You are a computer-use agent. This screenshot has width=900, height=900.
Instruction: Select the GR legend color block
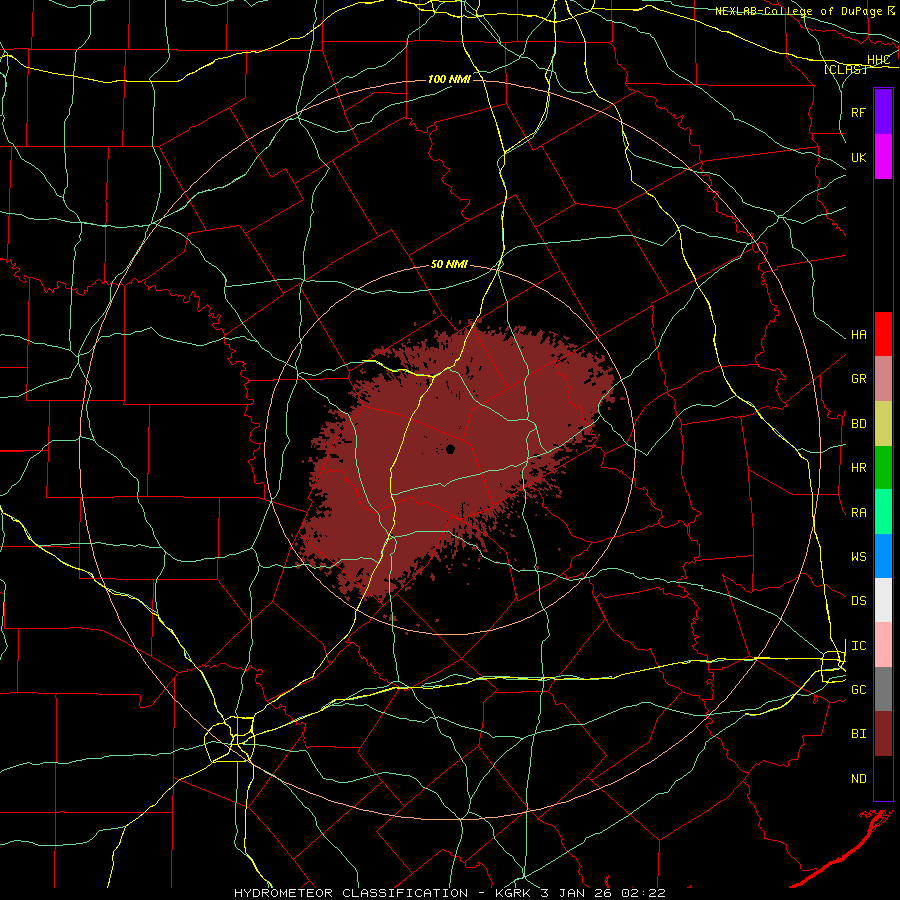883,379
